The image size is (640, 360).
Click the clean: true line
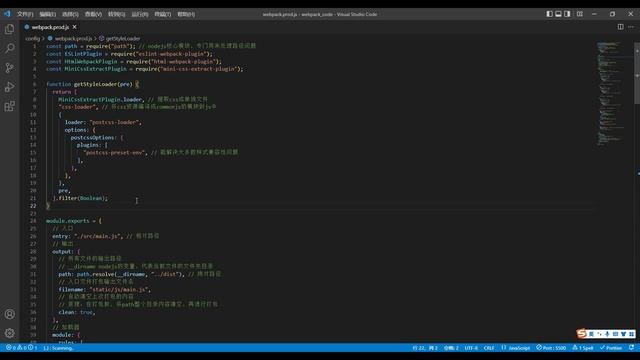click(x=77, y=312)
